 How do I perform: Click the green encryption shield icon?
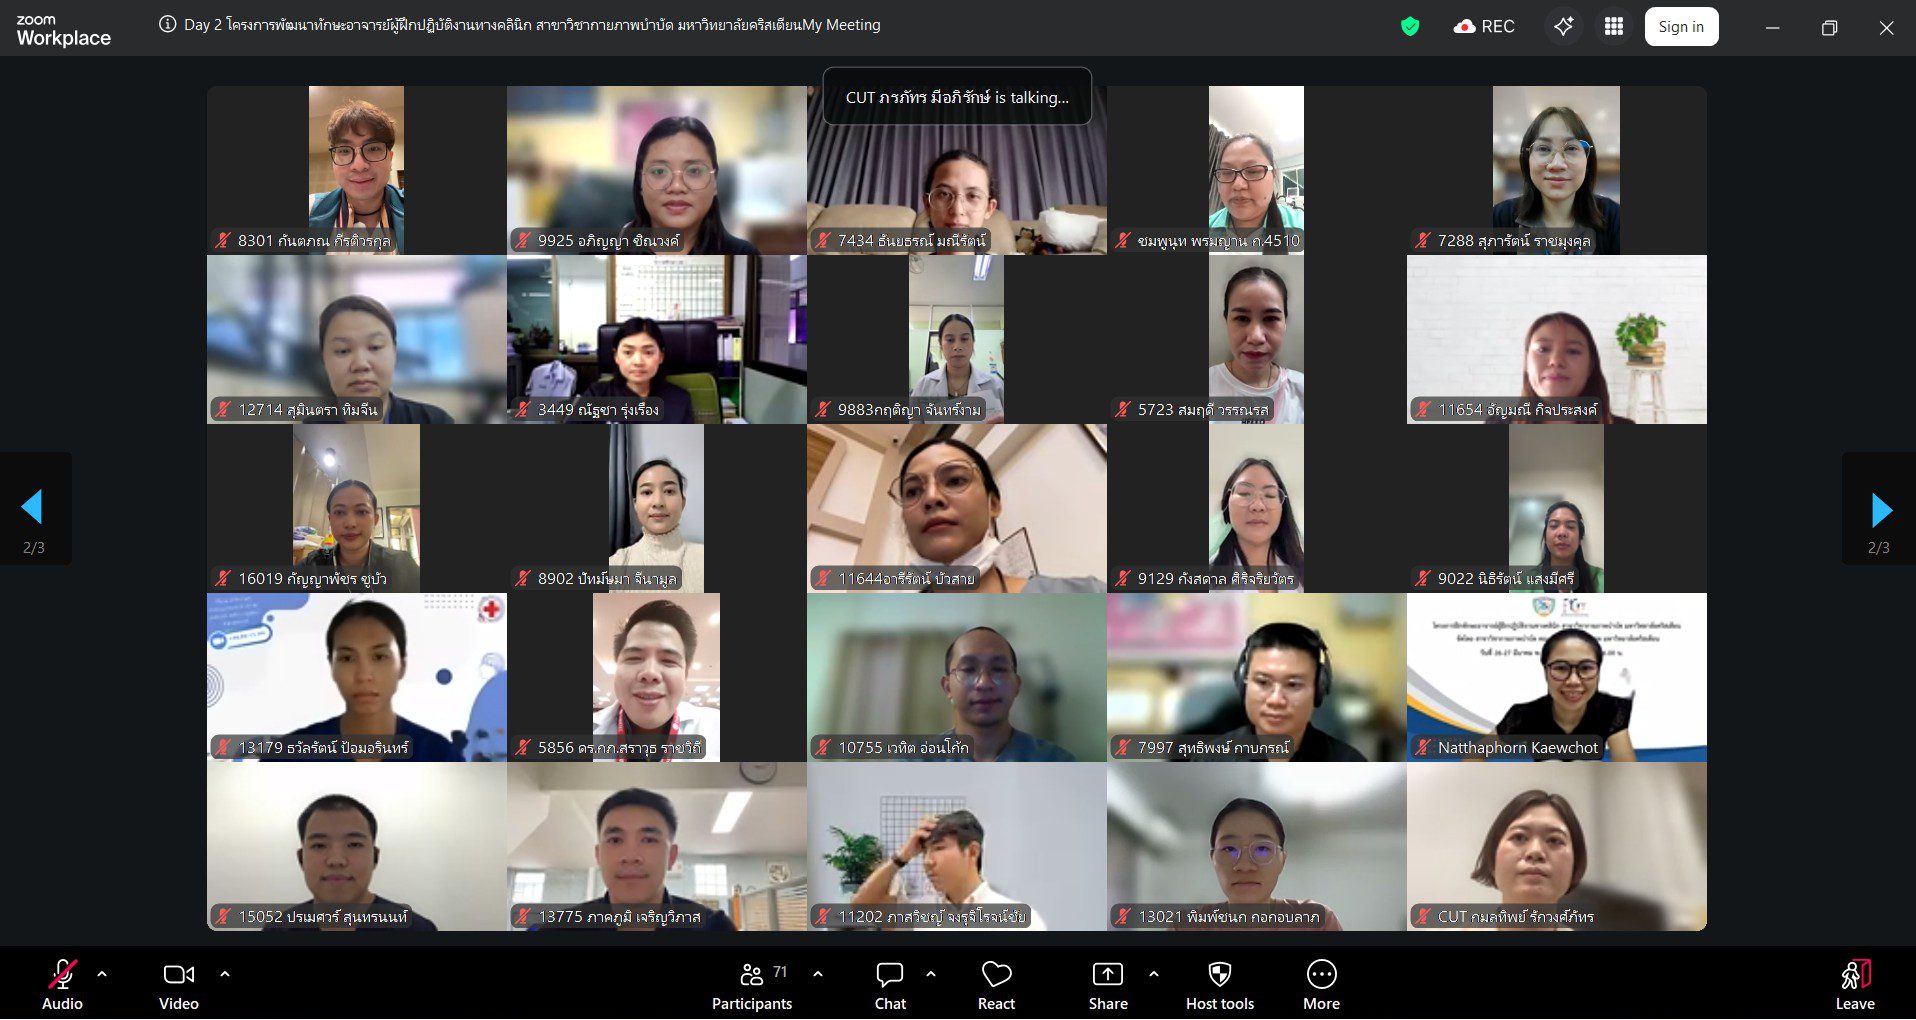pyautogui.click(x=1410, y=27)
